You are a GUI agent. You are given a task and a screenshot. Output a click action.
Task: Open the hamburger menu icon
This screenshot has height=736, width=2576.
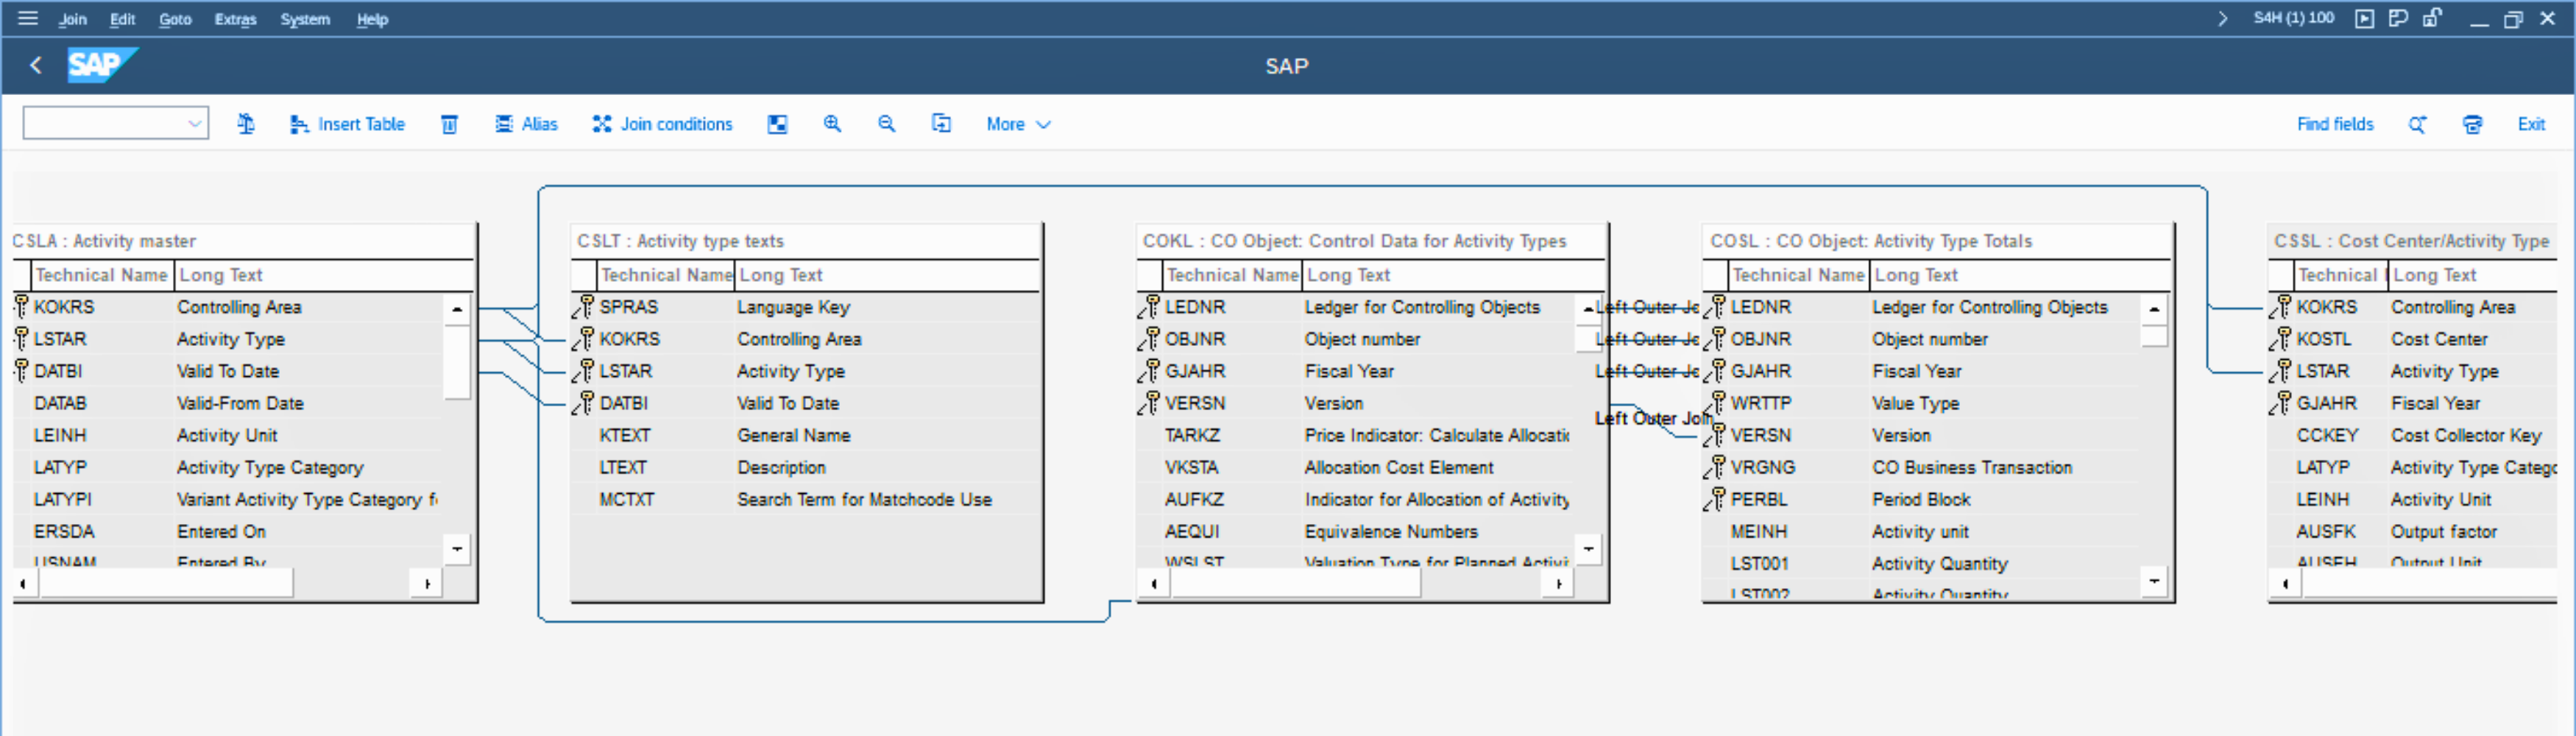point(28,18)
